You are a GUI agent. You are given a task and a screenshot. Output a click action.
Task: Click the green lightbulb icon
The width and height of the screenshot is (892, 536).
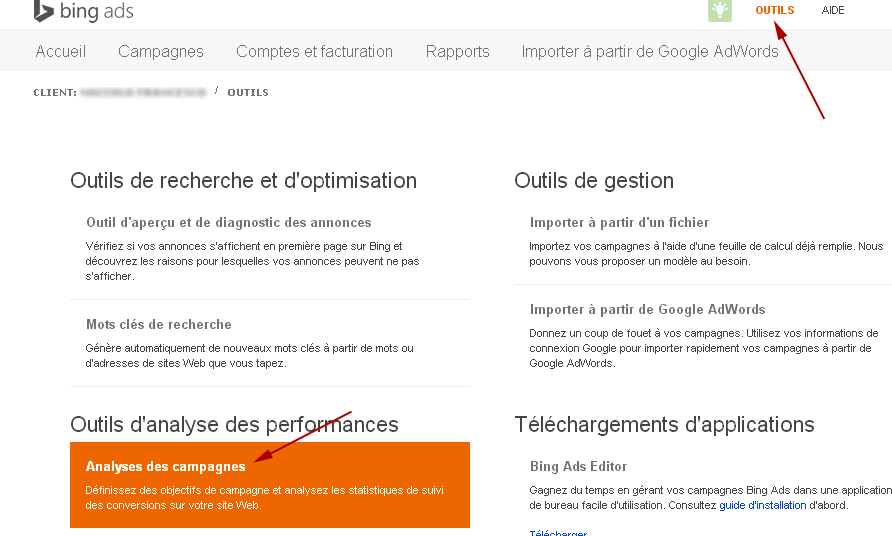(720, 10)
